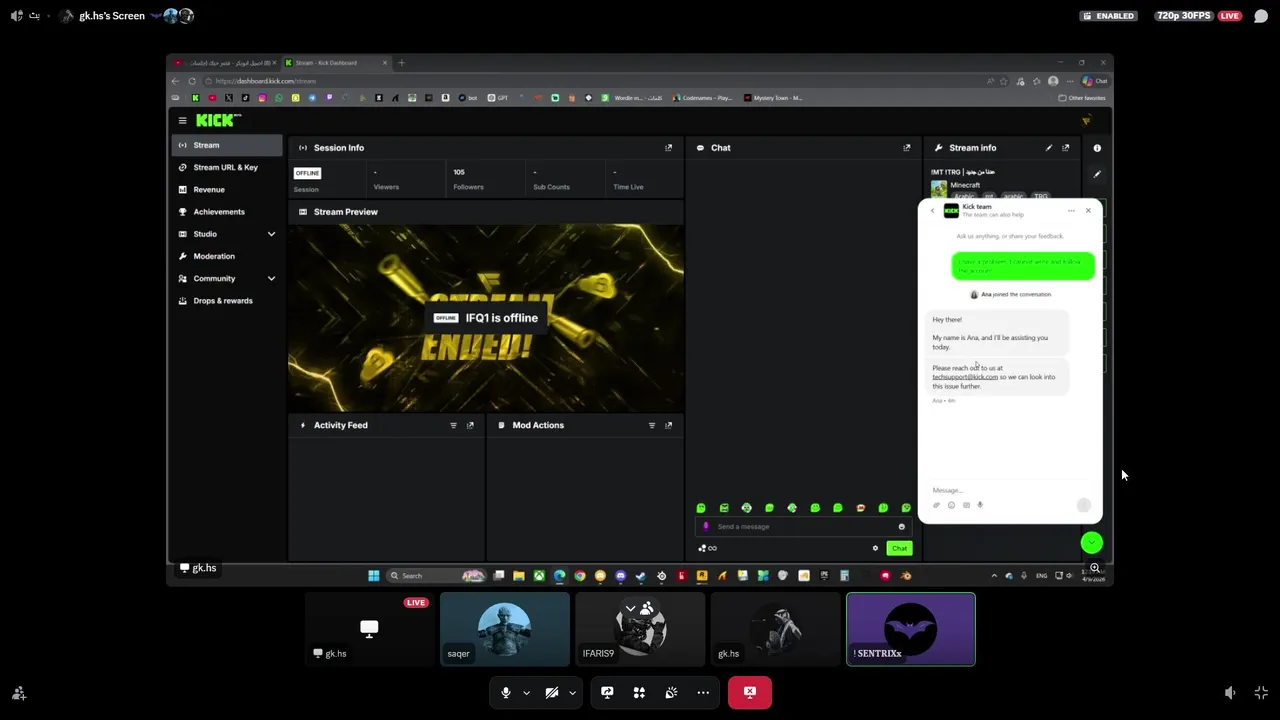
Task: Open the hamburger menu beside the Kick logo
Action: pos(182,120)
